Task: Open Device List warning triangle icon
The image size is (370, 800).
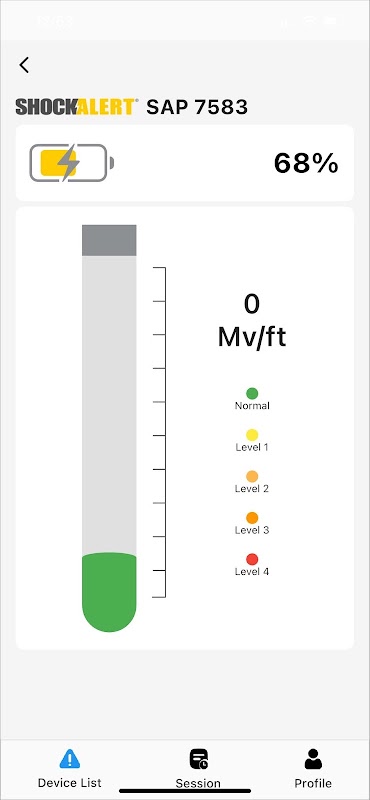Action: 69,759
